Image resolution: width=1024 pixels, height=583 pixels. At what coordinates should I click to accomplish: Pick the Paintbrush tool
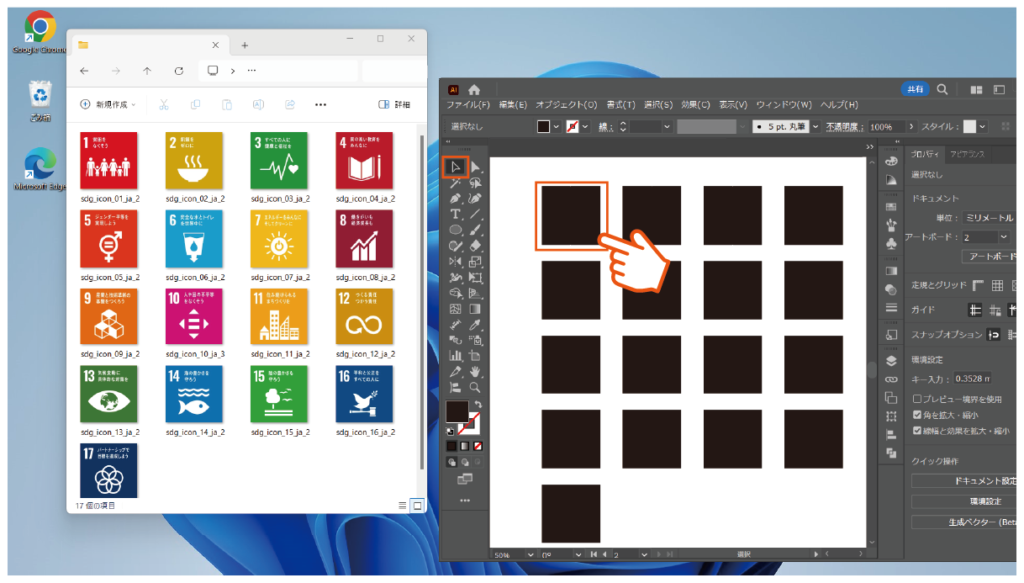(x=475, y=230)
